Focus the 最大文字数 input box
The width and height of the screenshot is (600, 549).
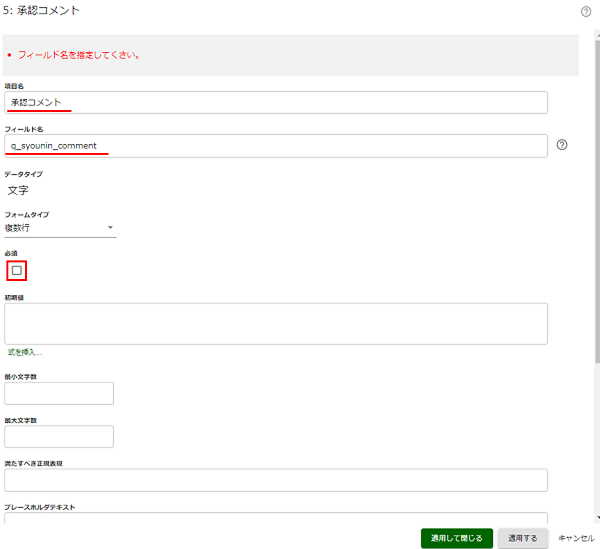tap(59, 436)
